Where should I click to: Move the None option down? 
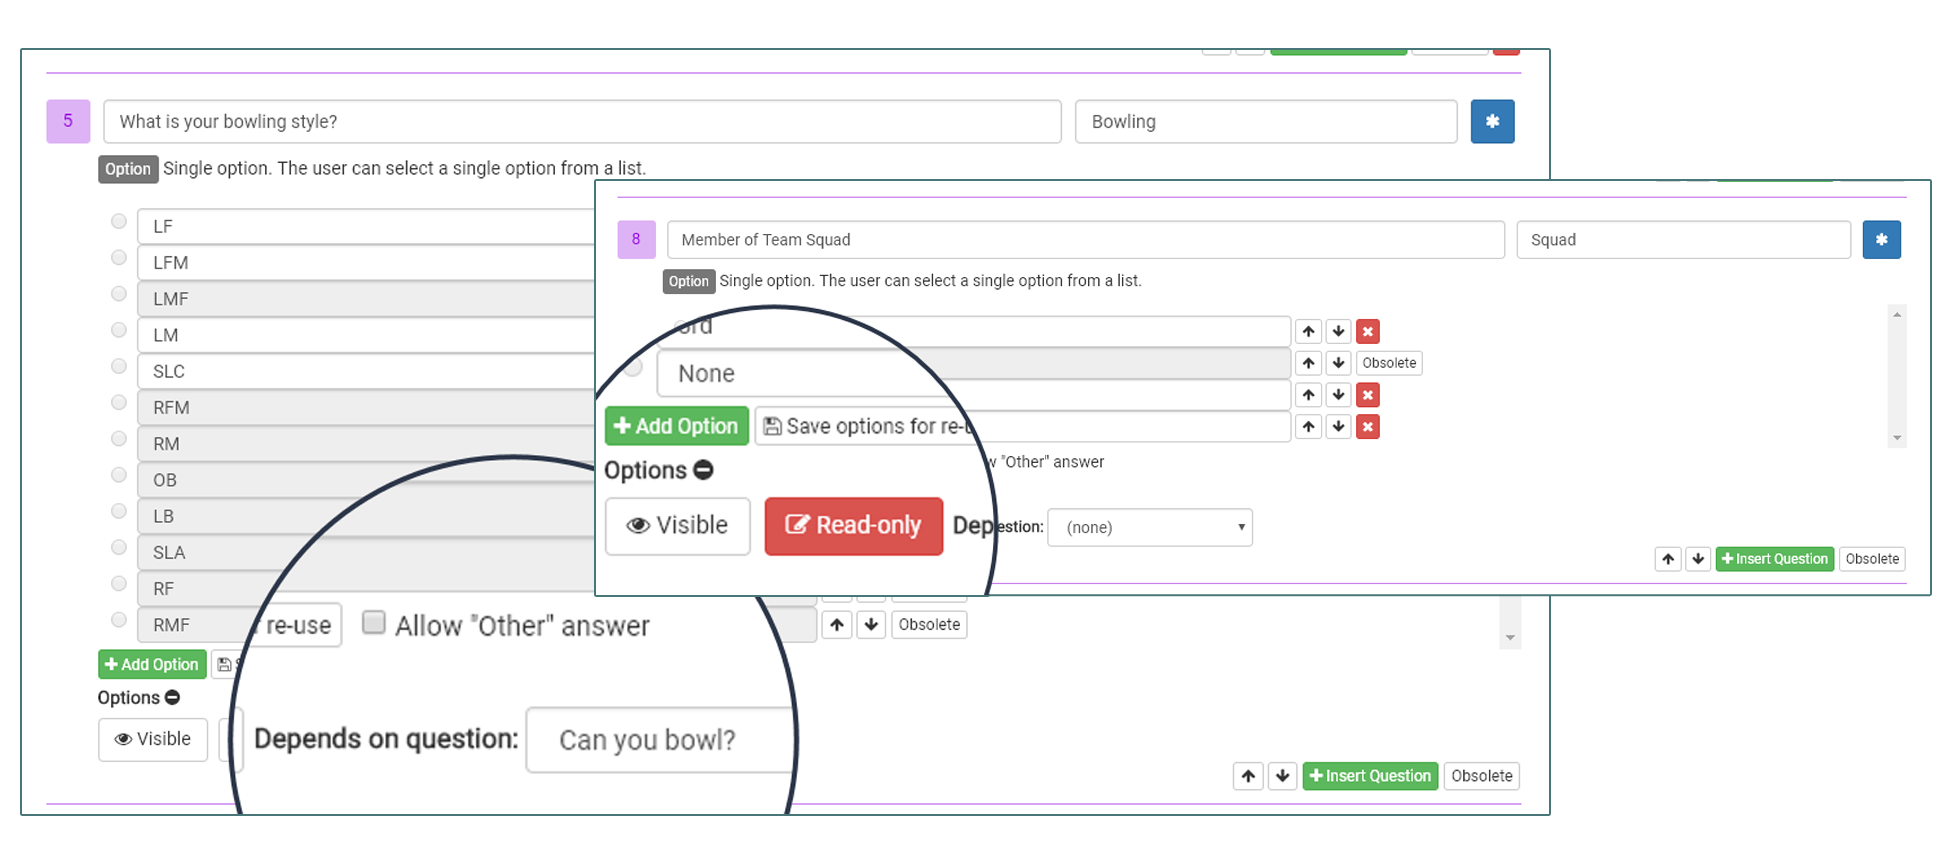point(1338,364)
